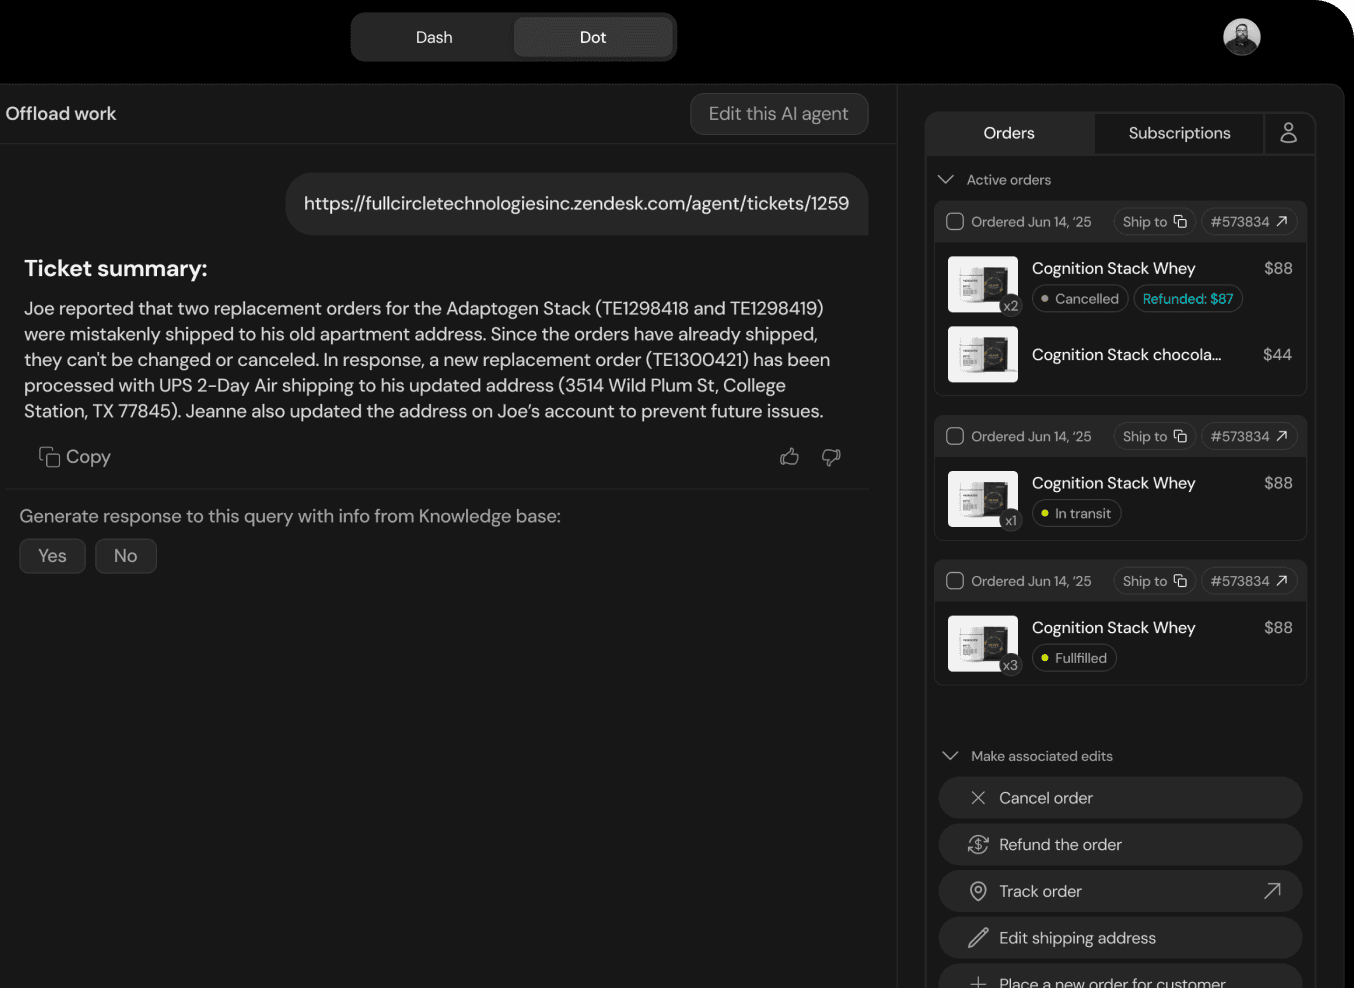Click the Fullfilled status badge
Viewport: 1354px width, 988px height.
click(1074, 658)
